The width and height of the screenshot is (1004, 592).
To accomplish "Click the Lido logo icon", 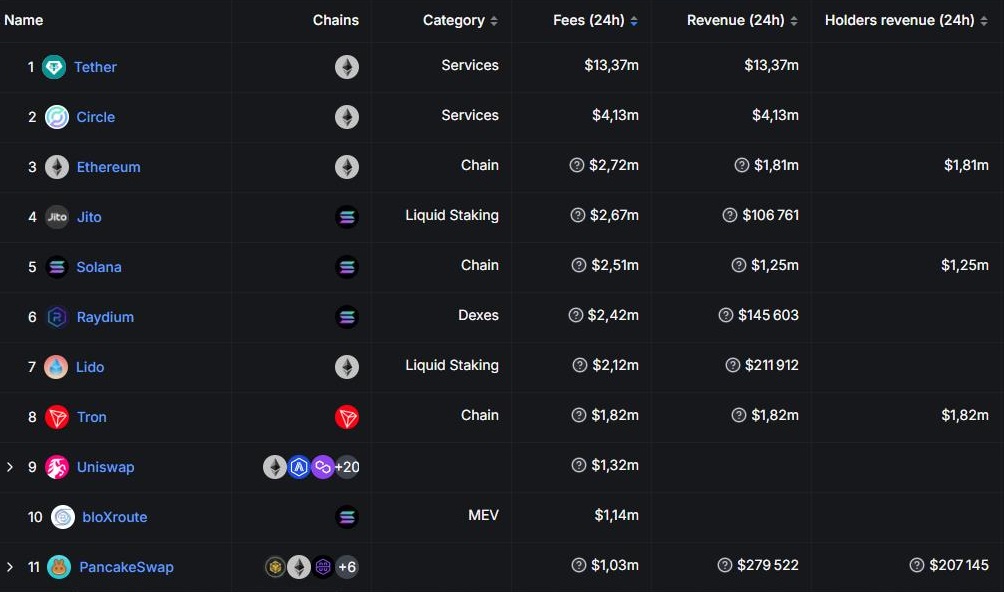I will pyautogui.click(x=56, y=367).
